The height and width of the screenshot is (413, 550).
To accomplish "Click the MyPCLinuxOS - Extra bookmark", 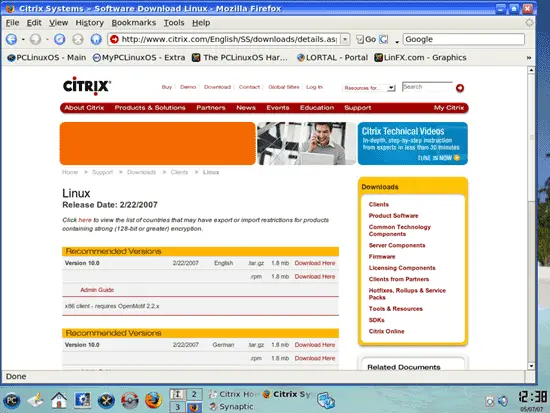I will click(139, 58).
